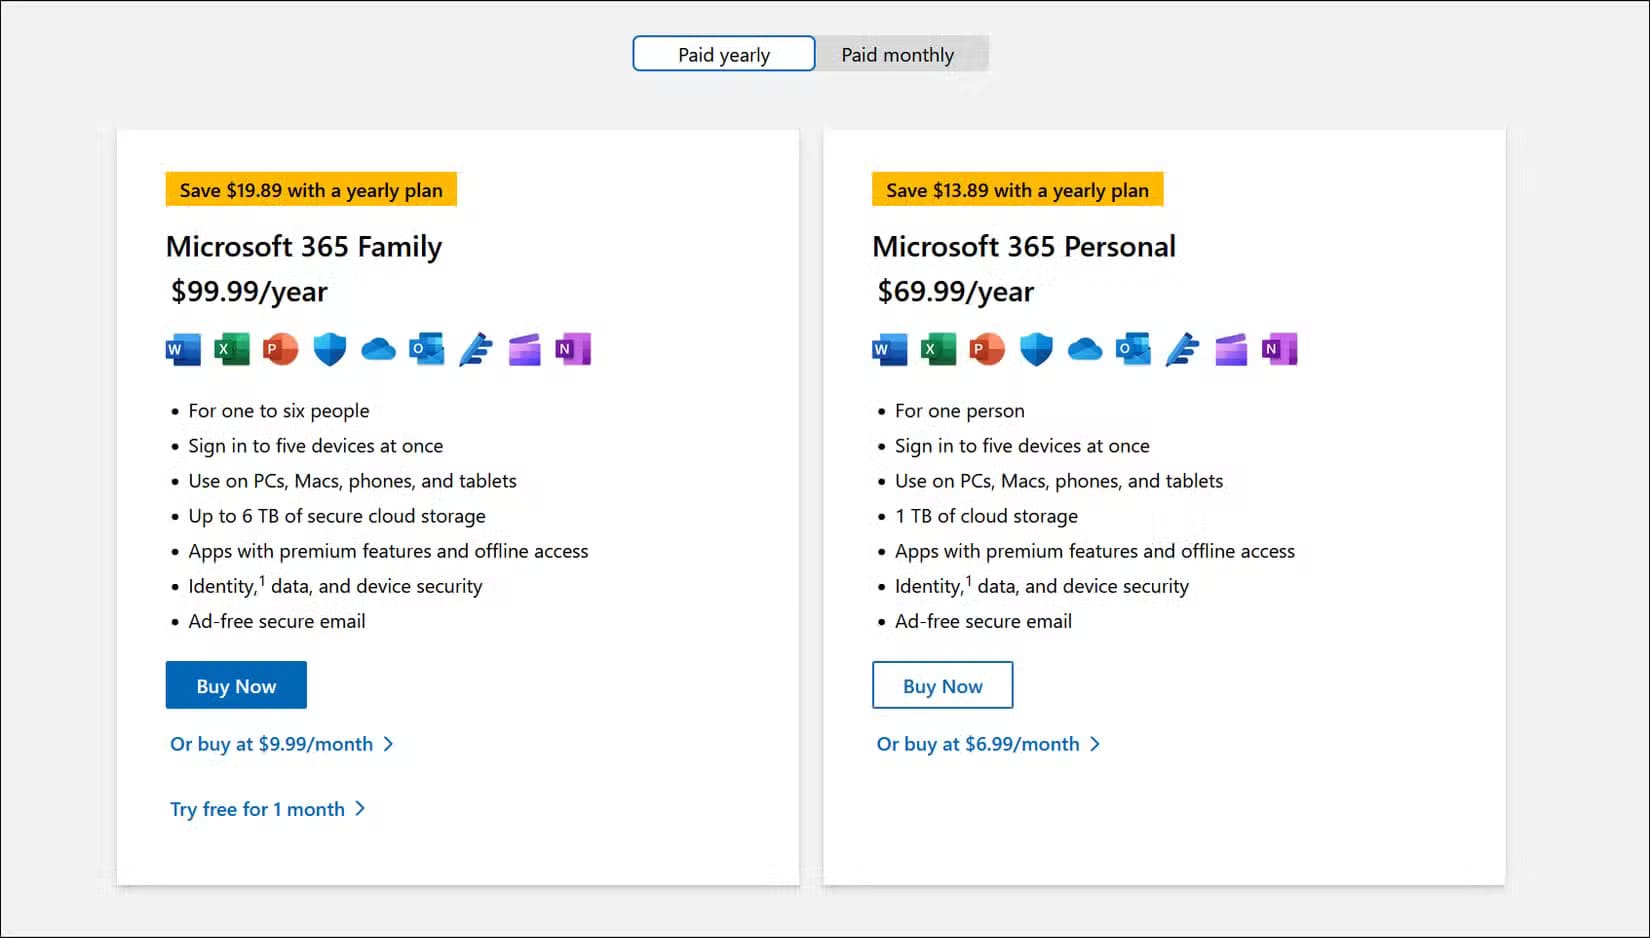Image resolution: width=1650 pixels, height=938 pixels.
Task: Click the Save $19.89 yearly plan badge
Action: [x=311, y=190]
